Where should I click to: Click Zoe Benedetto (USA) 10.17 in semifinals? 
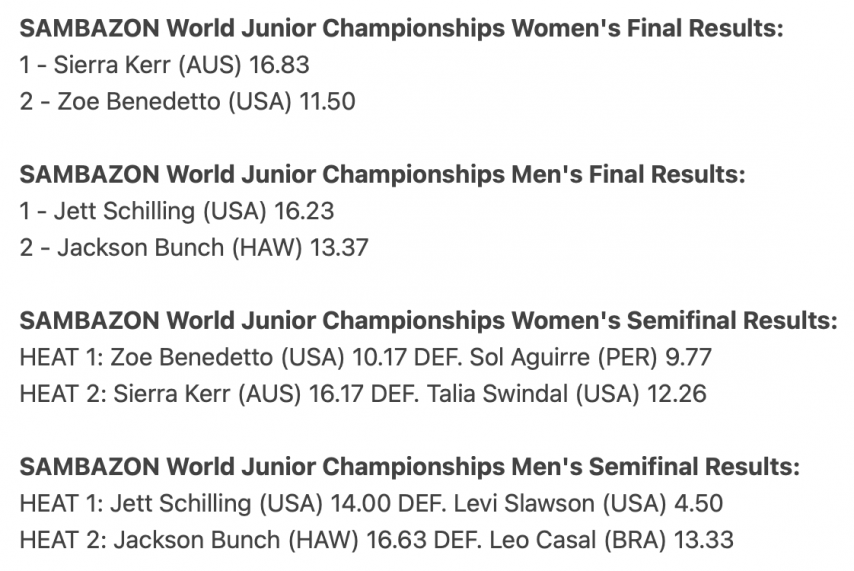(258, 357)
